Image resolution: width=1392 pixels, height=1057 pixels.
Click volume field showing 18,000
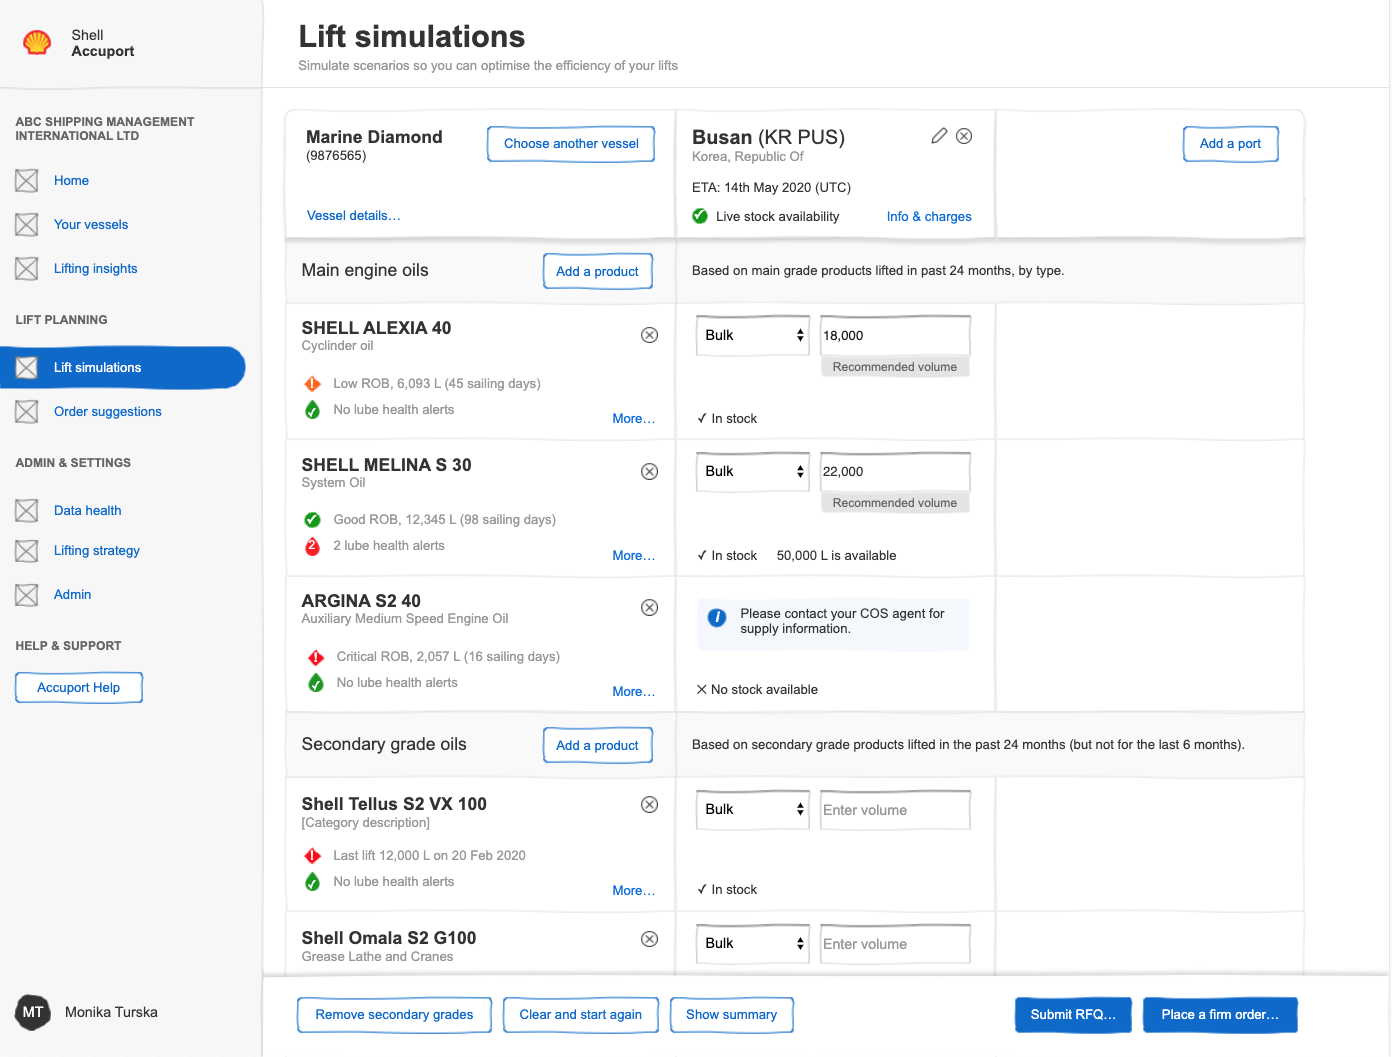point(895,336)
